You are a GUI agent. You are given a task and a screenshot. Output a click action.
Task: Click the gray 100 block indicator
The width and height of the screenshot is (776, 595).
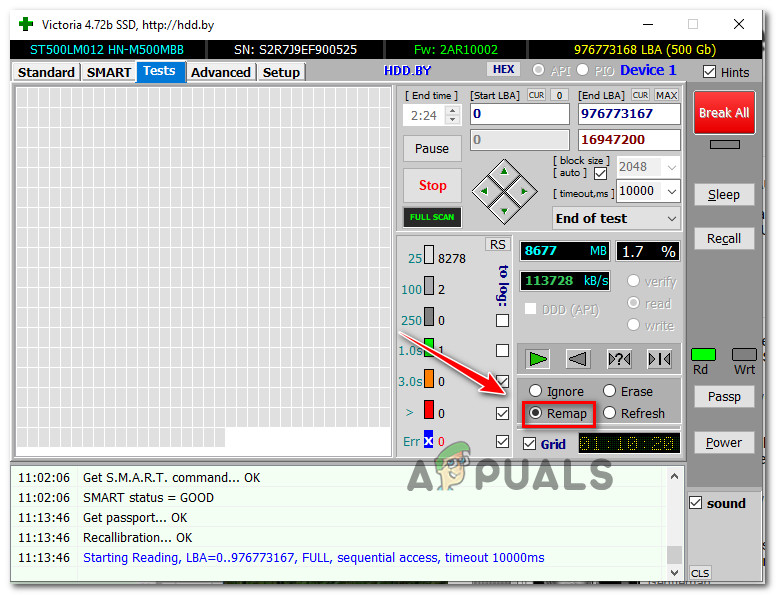(429, 286)
